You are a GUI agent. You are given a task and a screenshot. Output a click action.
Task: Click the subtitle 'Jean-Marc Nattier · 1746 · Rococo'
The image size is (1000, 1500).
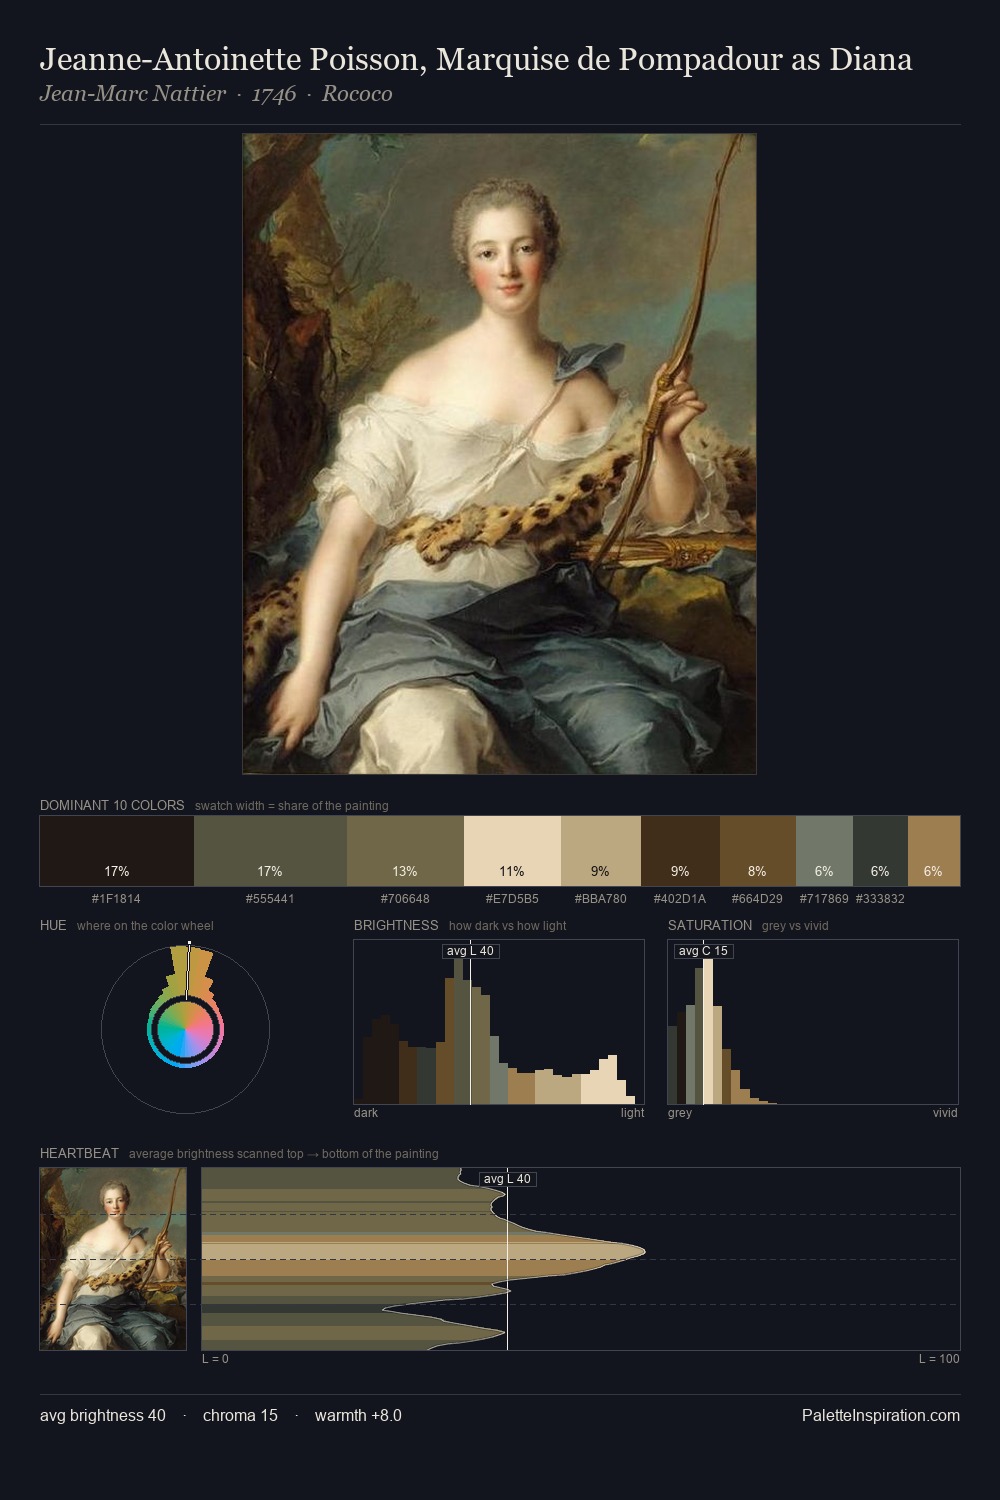pos(216,94)
